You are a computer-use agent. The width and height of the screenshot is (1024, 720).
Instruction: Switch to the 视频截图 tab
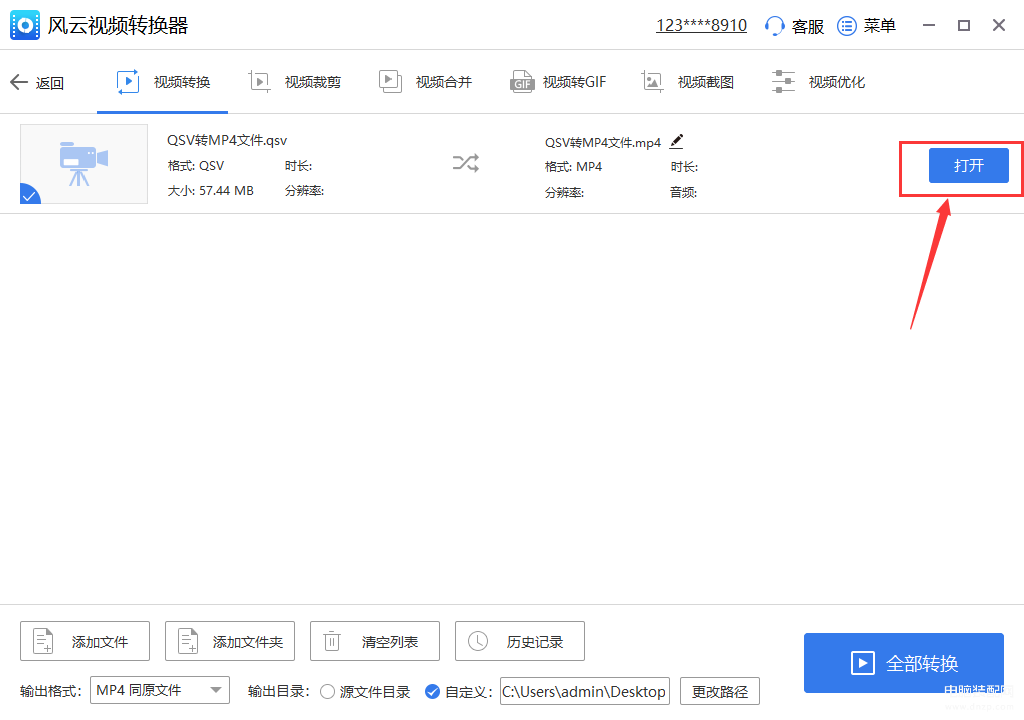pyautogui.click(x=688, y=82)
